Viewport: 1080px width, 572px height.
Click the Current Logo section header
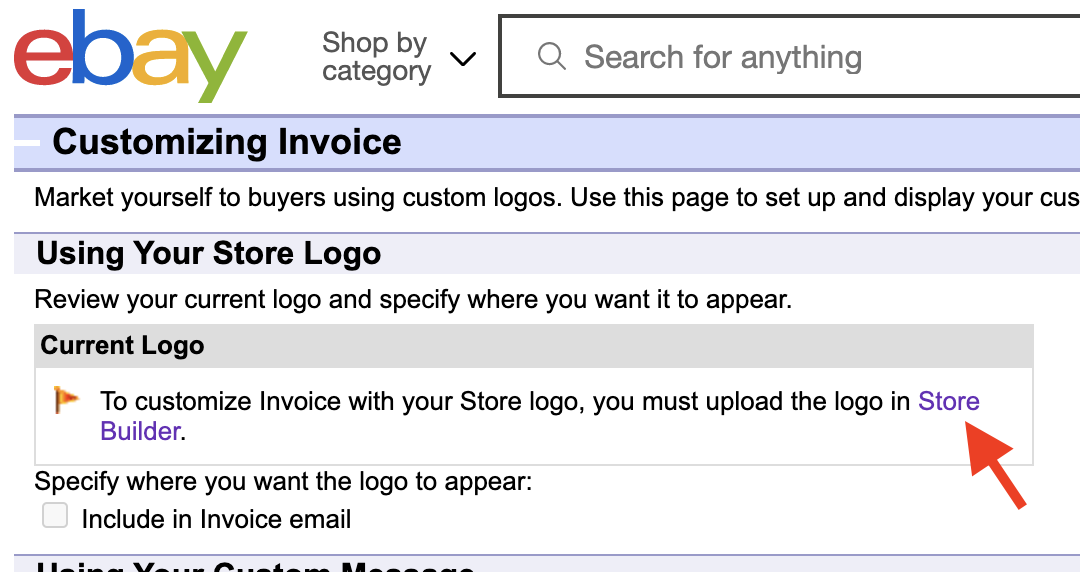click(x=534, y=345)
